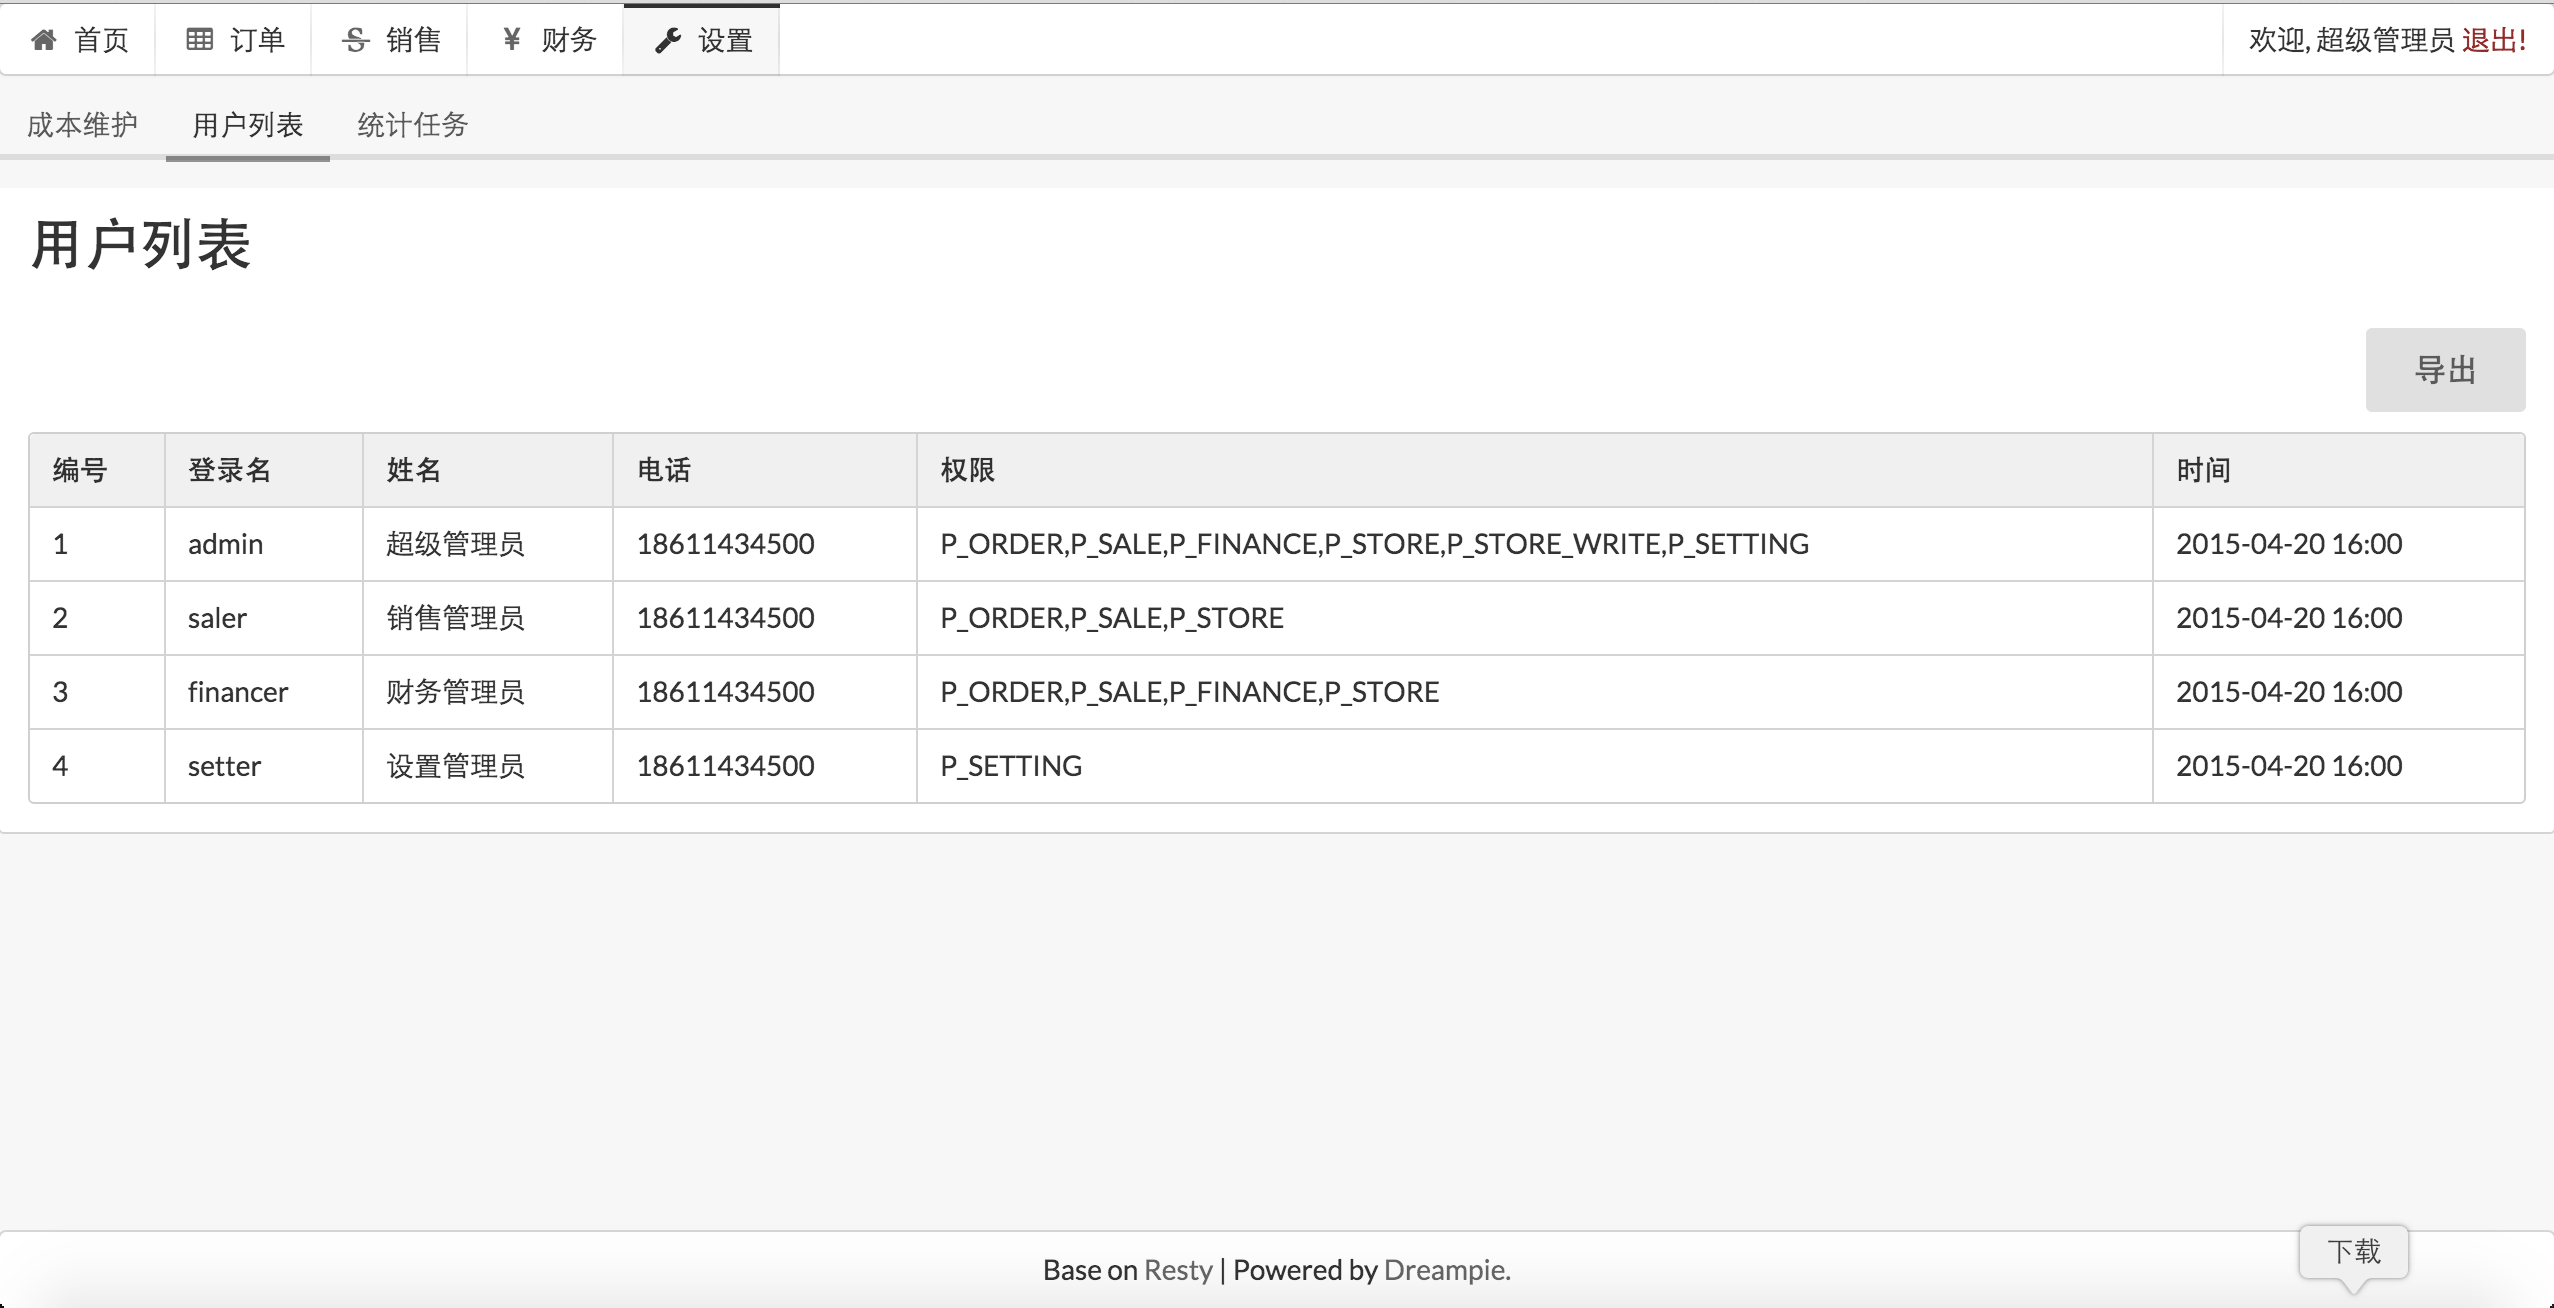Click the 登录名 column header
The width and height of the screenshot is (2554, 1308).
click(x=230, y=470)
